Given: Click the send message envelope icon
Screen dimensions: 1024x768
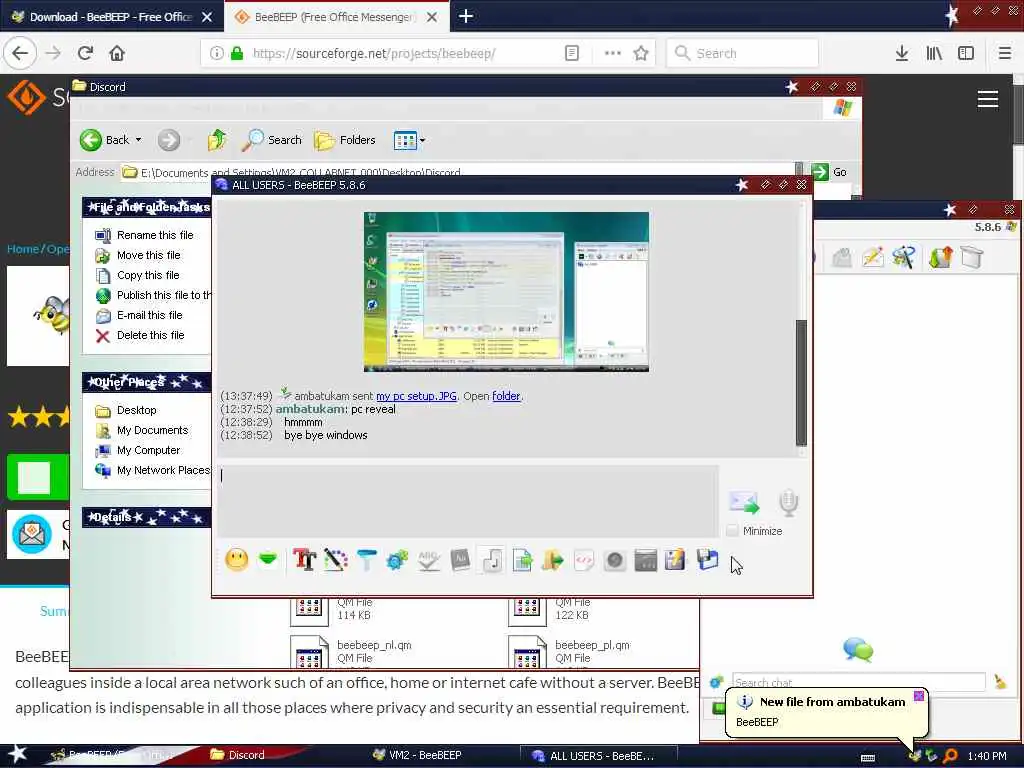Looking at the screenshot, I should (744, 502).
